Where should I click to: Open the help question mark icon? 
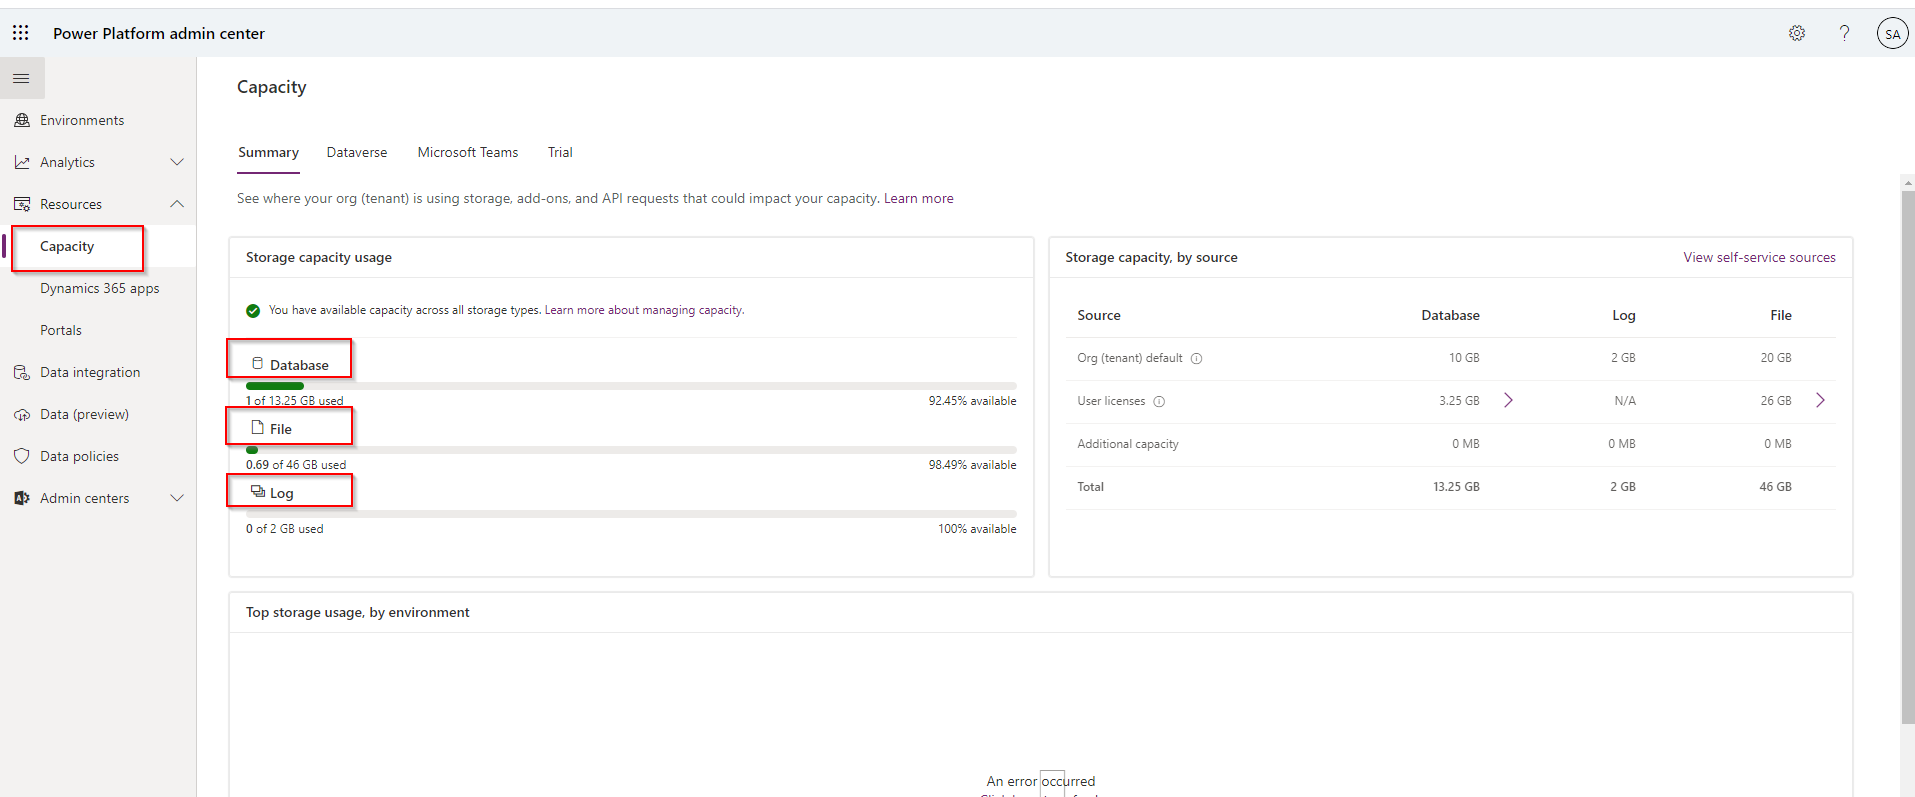[x=1844, y=33]
